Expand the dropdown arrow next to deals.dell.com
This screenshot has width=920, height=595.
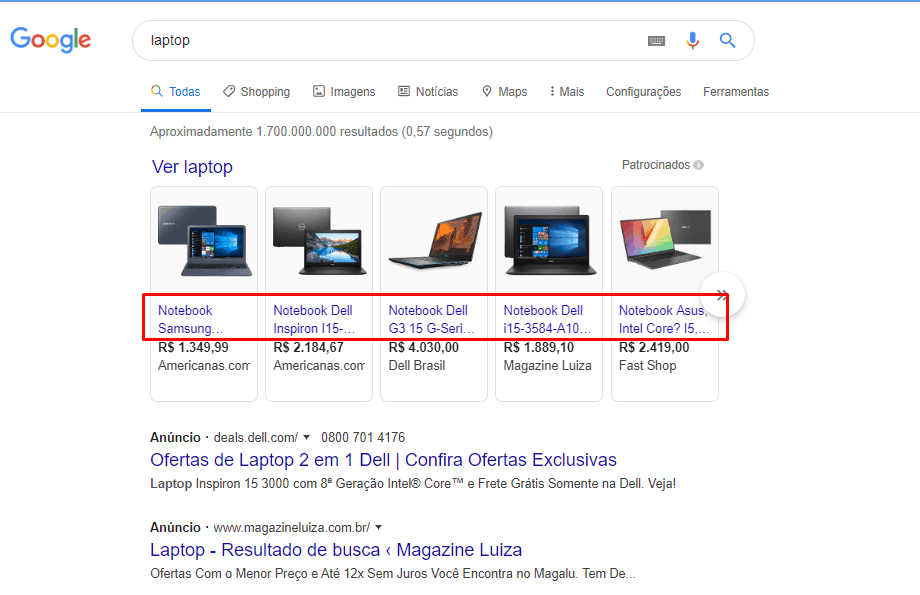[306, 437]
